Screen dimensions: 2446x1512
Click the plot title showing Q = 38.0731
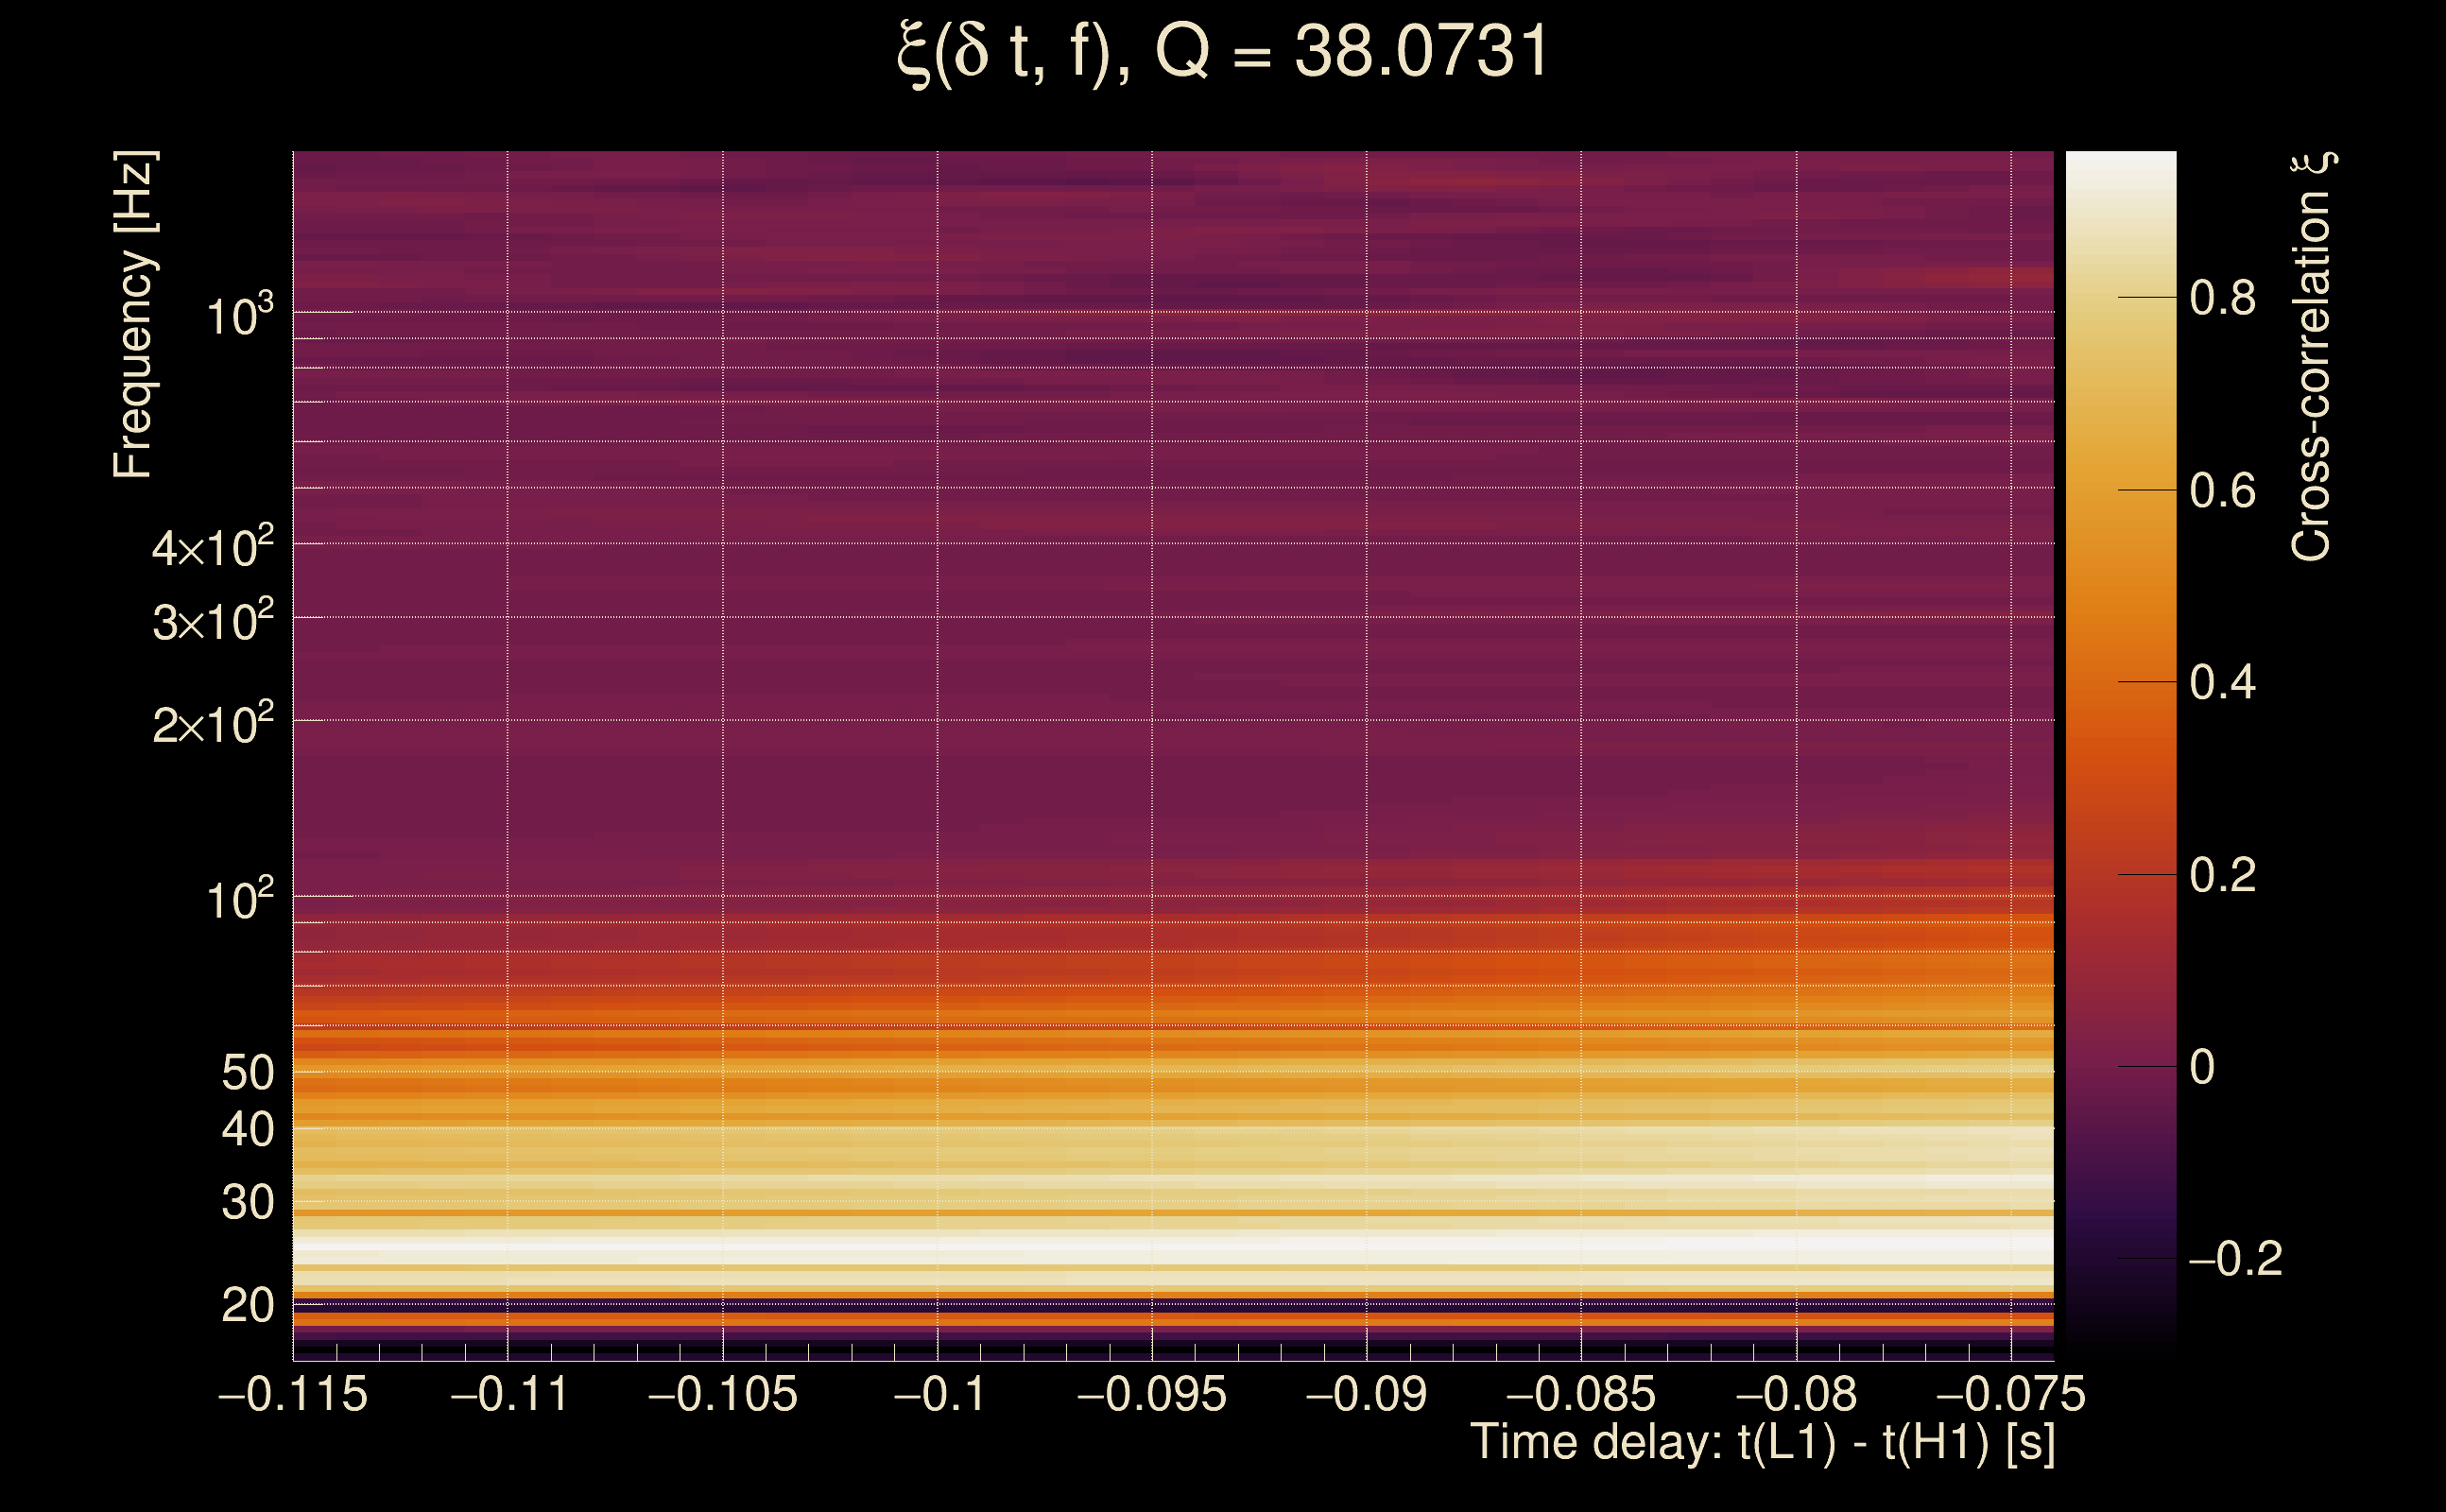pos(1222,52)
